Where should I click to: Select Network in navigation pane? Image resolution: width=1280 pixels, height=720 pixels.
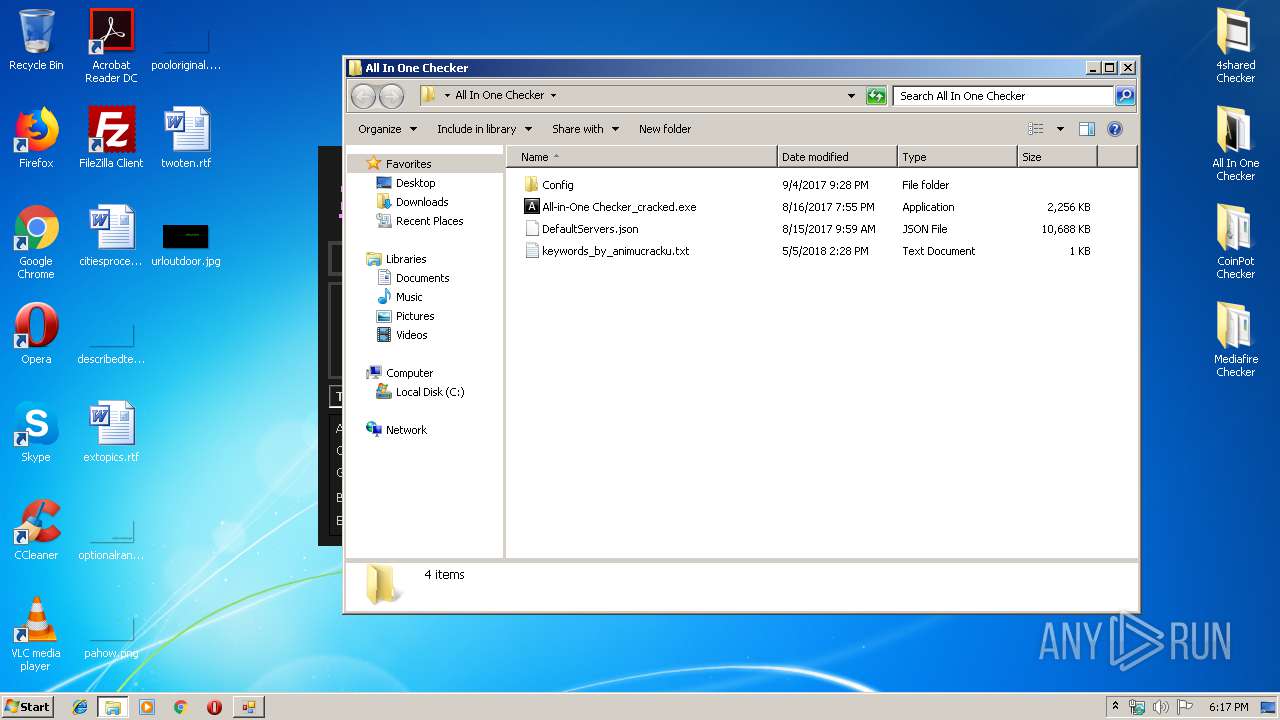(x=406, y=430)
